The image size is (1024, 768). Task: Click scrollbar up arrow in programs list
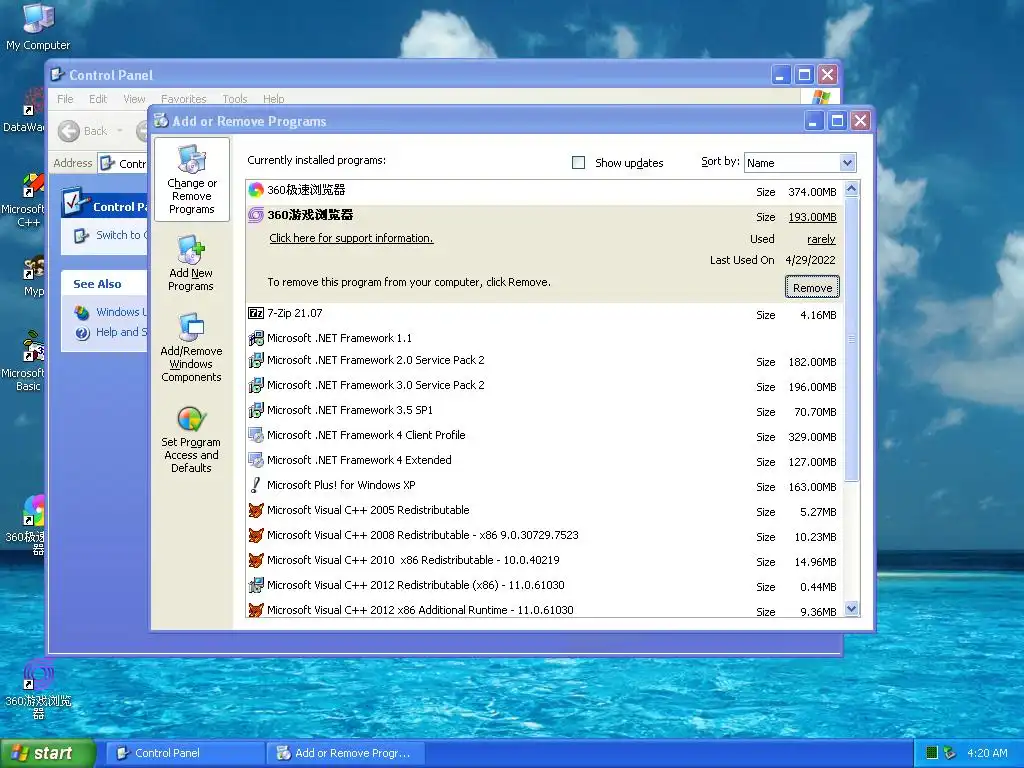[x=851, y=189]
